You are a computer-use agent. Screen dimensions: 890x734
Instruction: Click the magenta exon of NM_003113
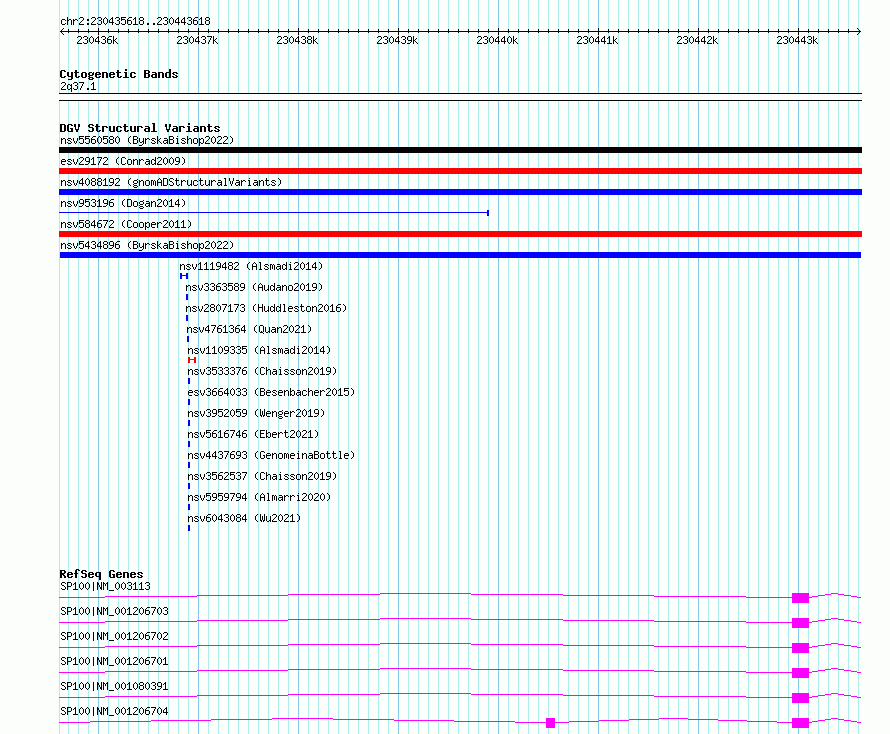800,598
